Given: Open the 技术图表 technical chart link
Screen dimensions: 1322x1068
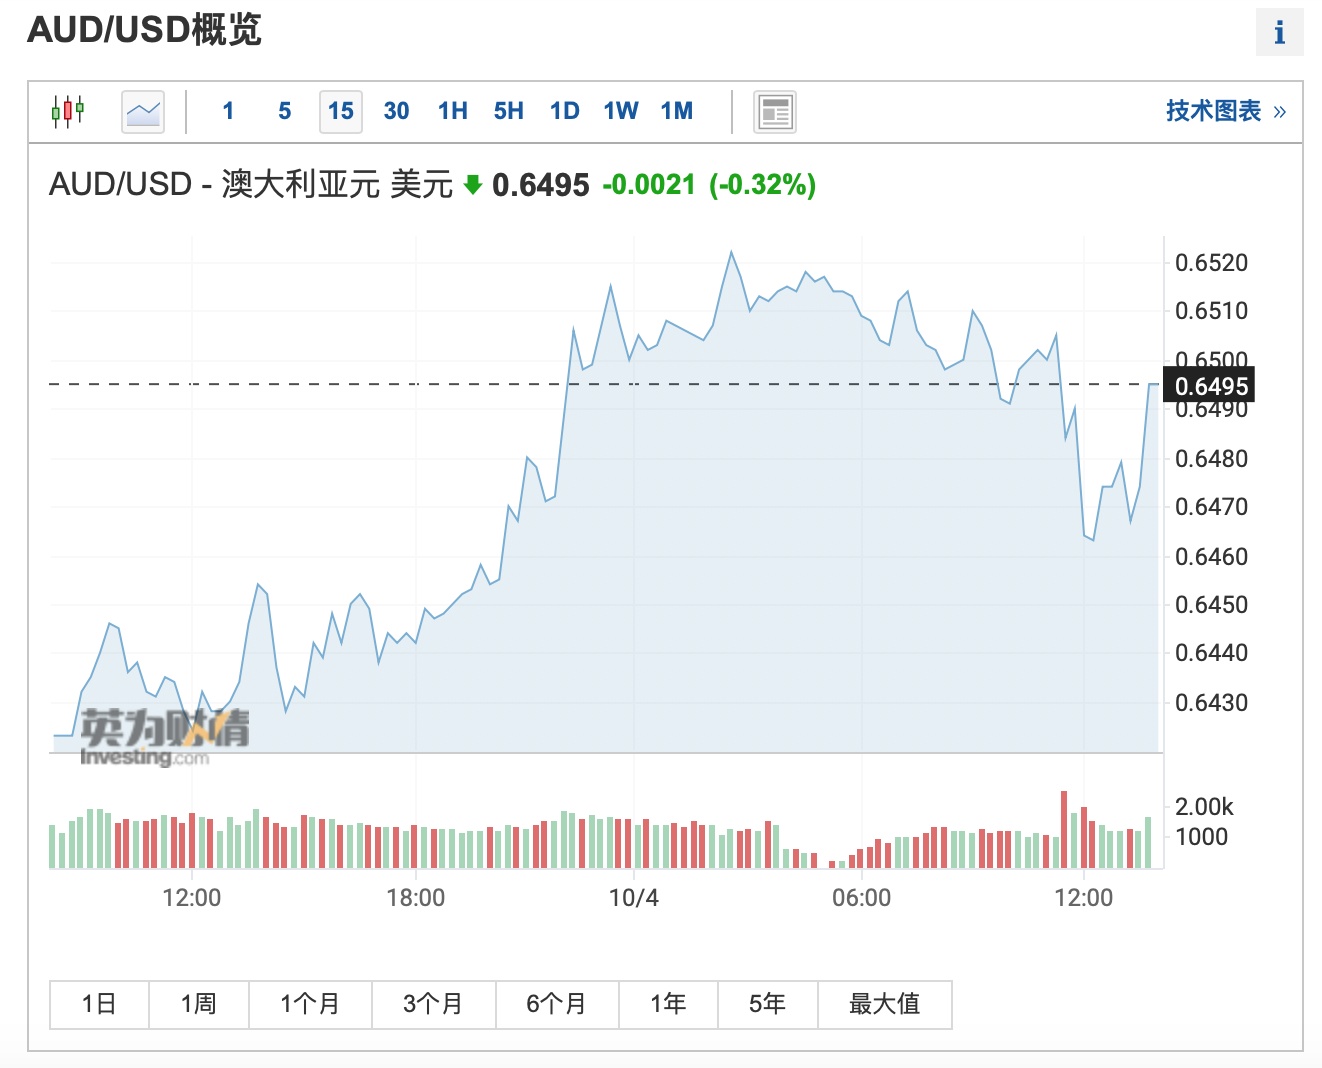Looking at the screenshot, I should pos(1225,111).
